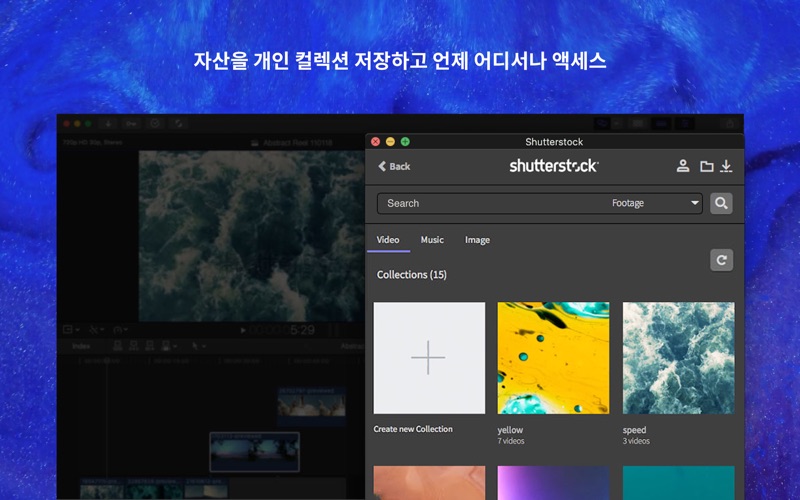The width and height of the screenshot is (800, 500).
Task: Click the play button beside the timecode
Action: click(243, 330)
